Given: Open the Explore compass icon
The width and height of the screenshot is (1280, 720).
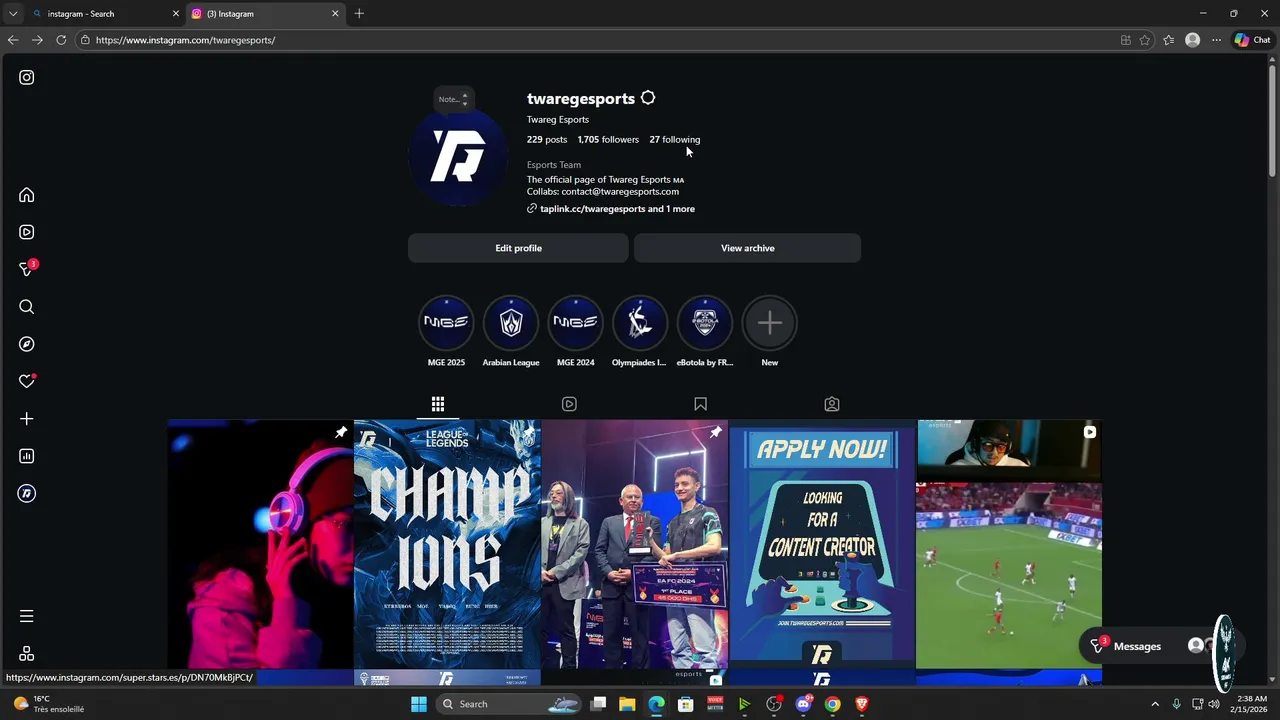Looking at the screenshot, I should click(27, 344).
